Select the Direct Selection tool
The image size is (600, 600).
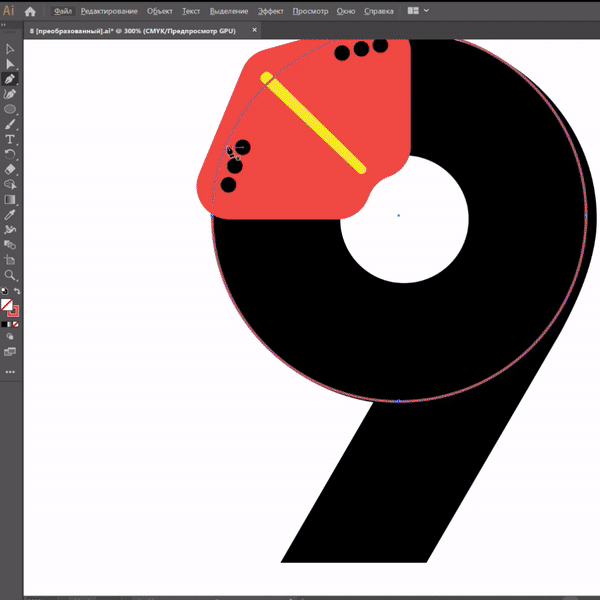click(10, 63)
